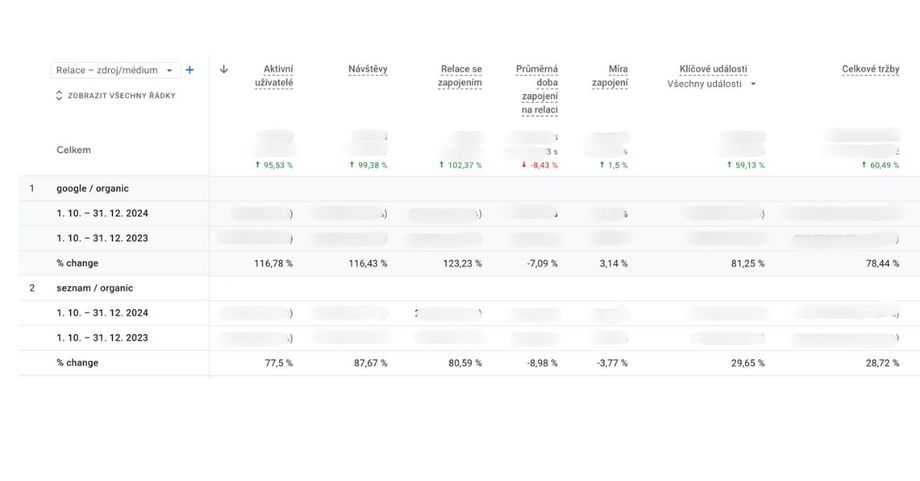The height and width of the screenshot is (481, 920).
Task: Click the descending sort arrow icon
Action: 224,69
